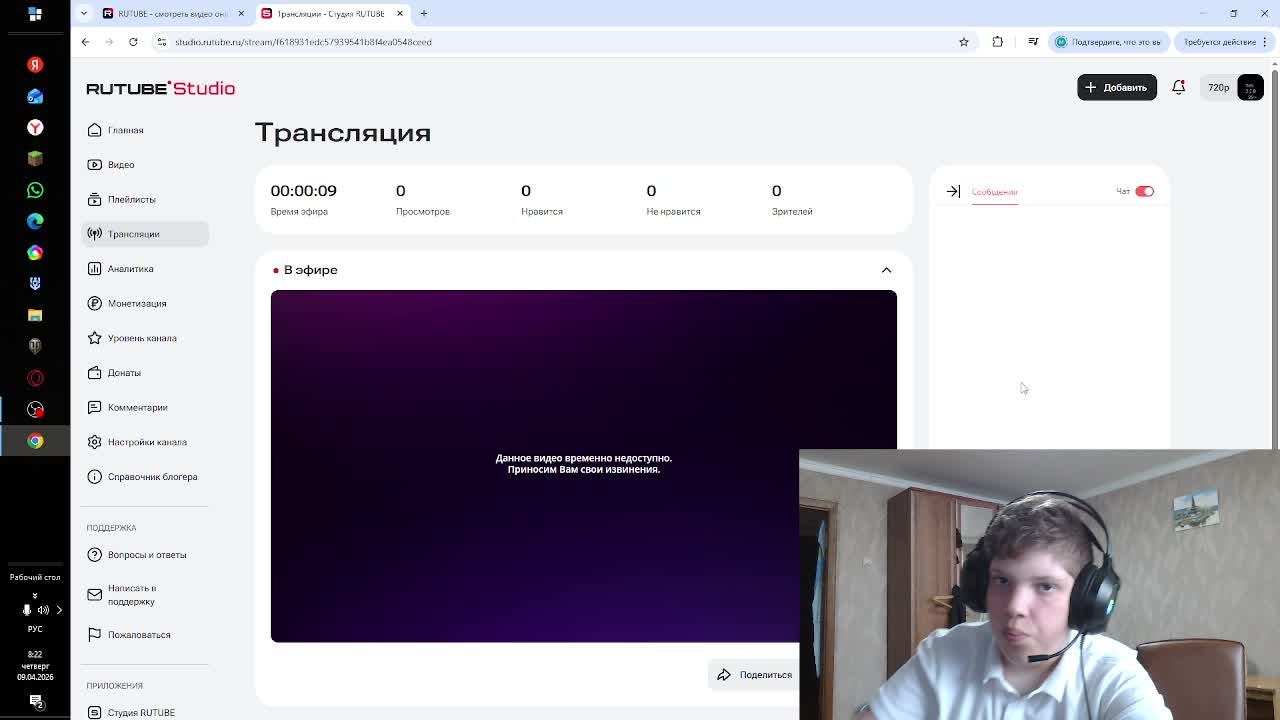
Task: Open WhatsApp from the taskbar
Action: pyautogui.click(x=35, y=190)
